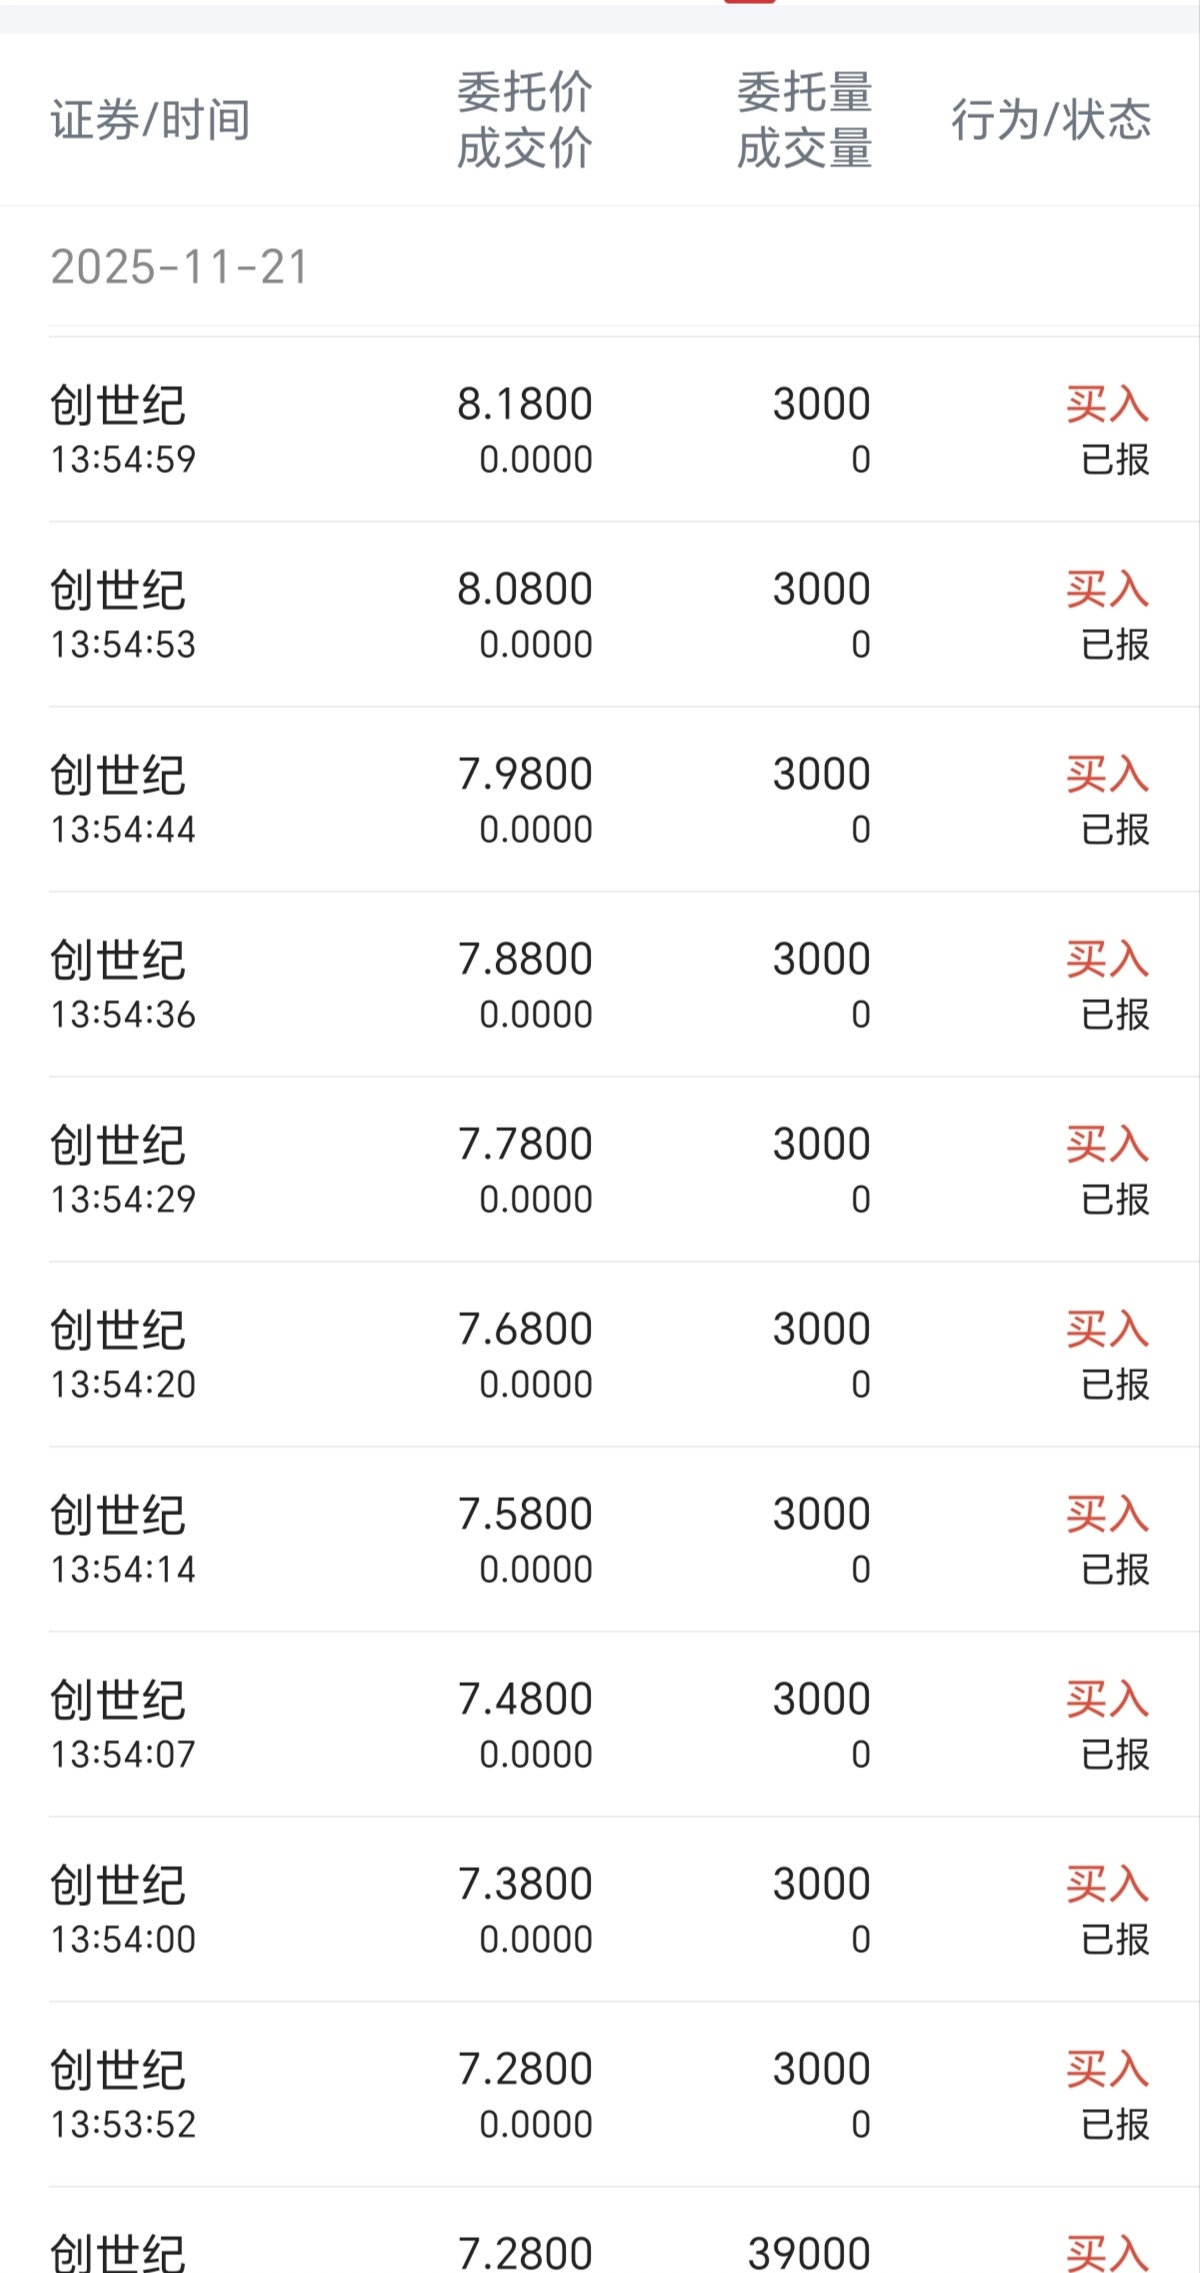Select the 7.7800 buy order row
This screenshot has height=2273, width=1200.
point(600,1170)
